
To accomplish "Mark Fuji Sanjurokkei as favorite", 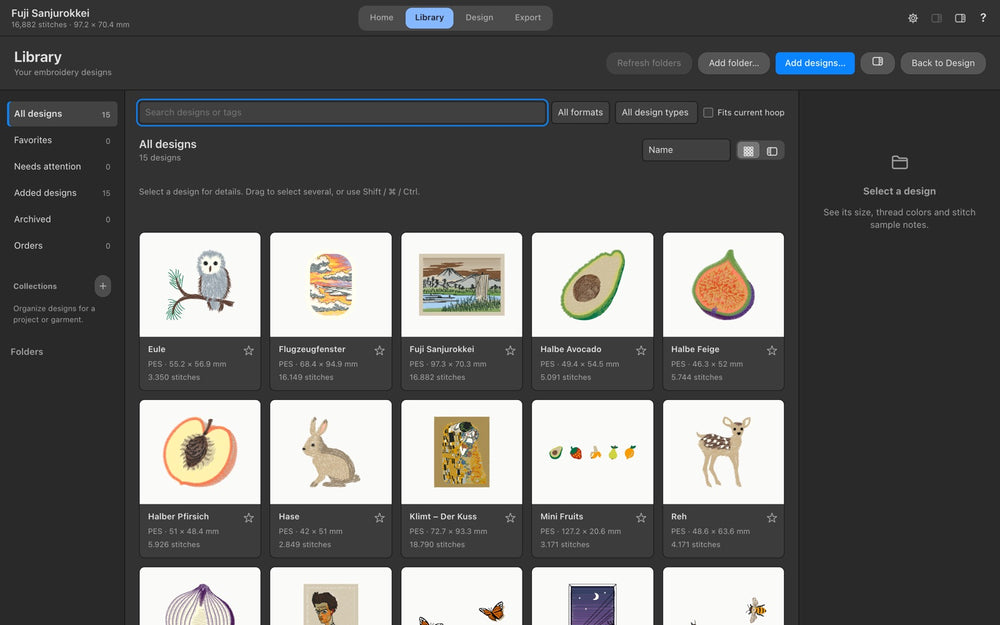I will [x=510, y=350].
